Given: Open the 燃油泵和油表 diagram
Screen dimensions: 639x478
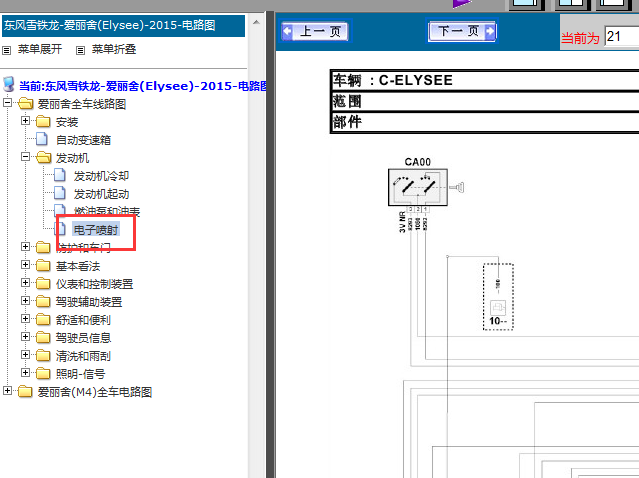Looking at the screenshot, I should pos(106,211).
